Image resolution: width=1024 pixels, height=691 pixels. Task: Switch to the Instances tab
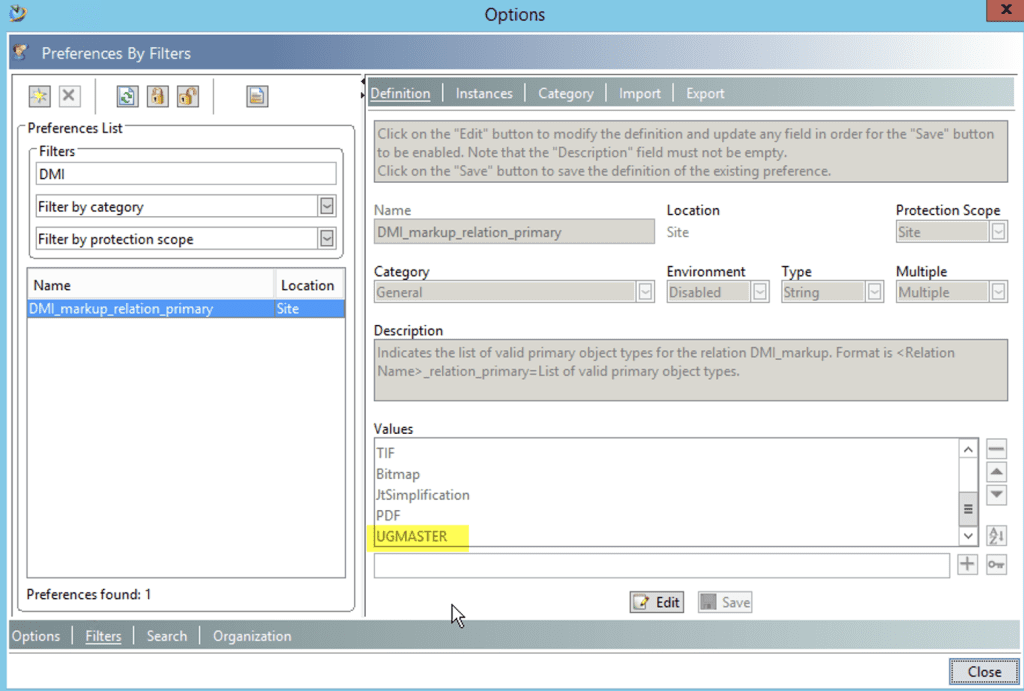tap(483, 92)
